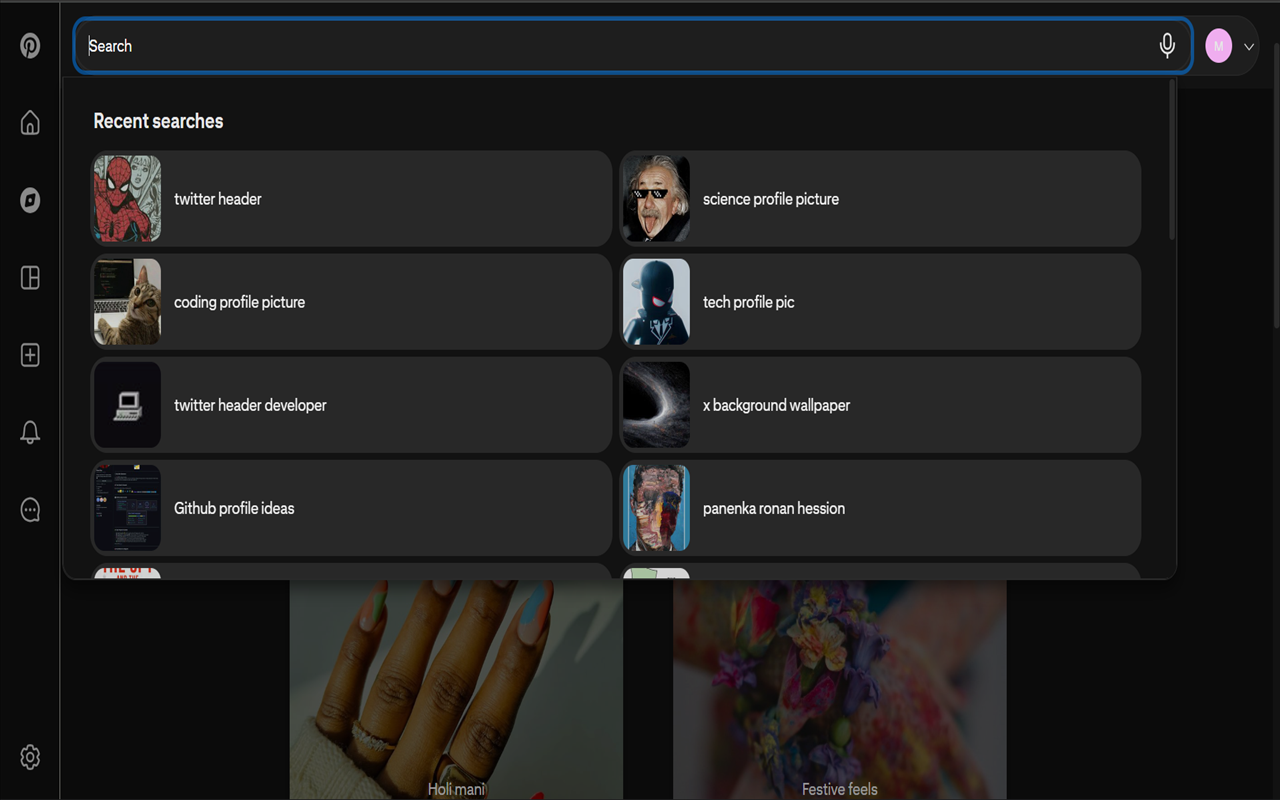Click the 'Recent searches' heading

[158, 121]
